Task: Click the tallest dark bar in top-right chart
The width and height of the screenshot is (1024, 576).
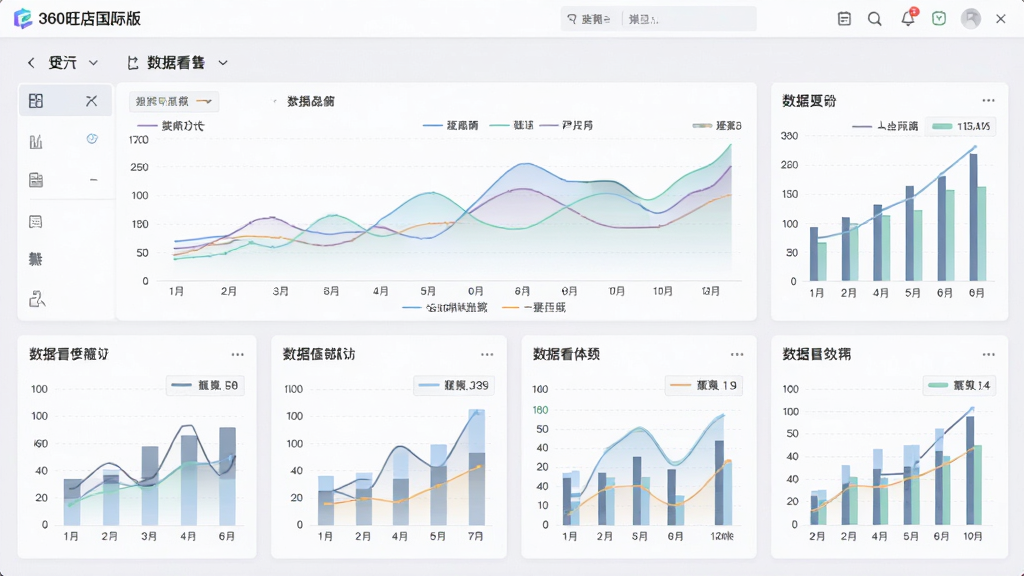Action: point(973,217)
